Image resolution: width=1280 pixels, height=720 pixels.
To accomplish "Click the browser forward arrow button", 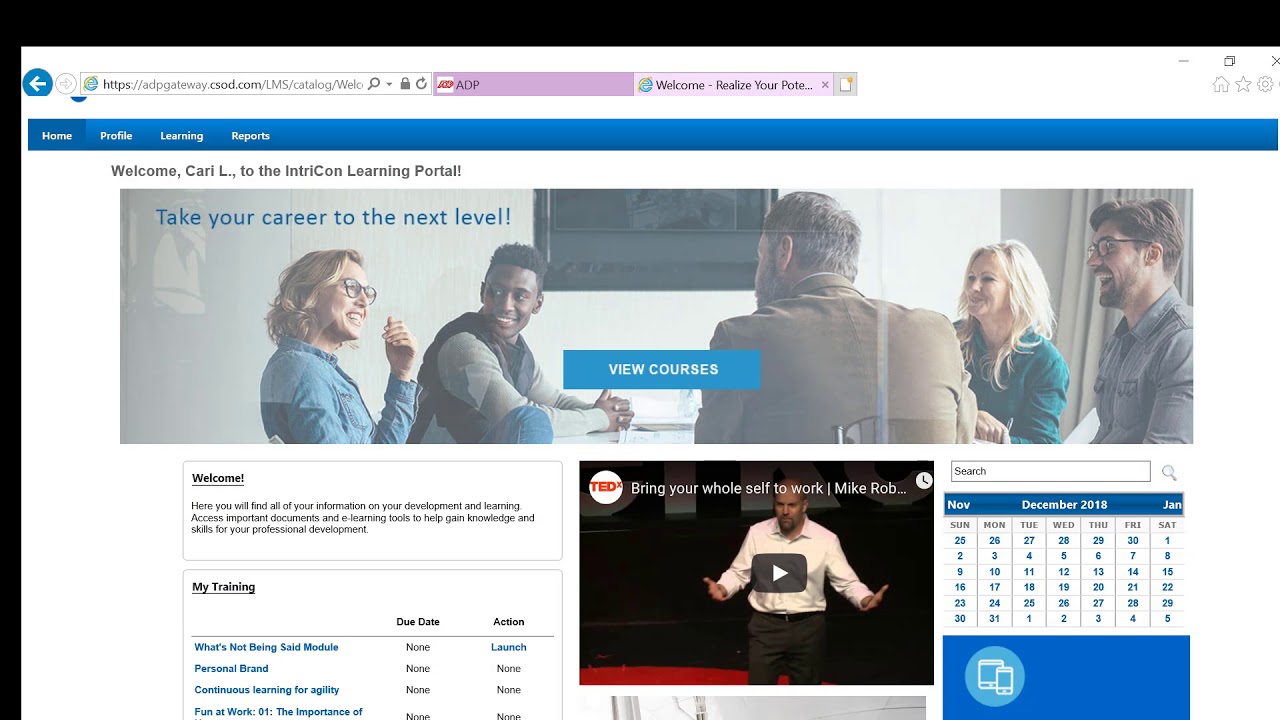I will [x=66, y=84].
